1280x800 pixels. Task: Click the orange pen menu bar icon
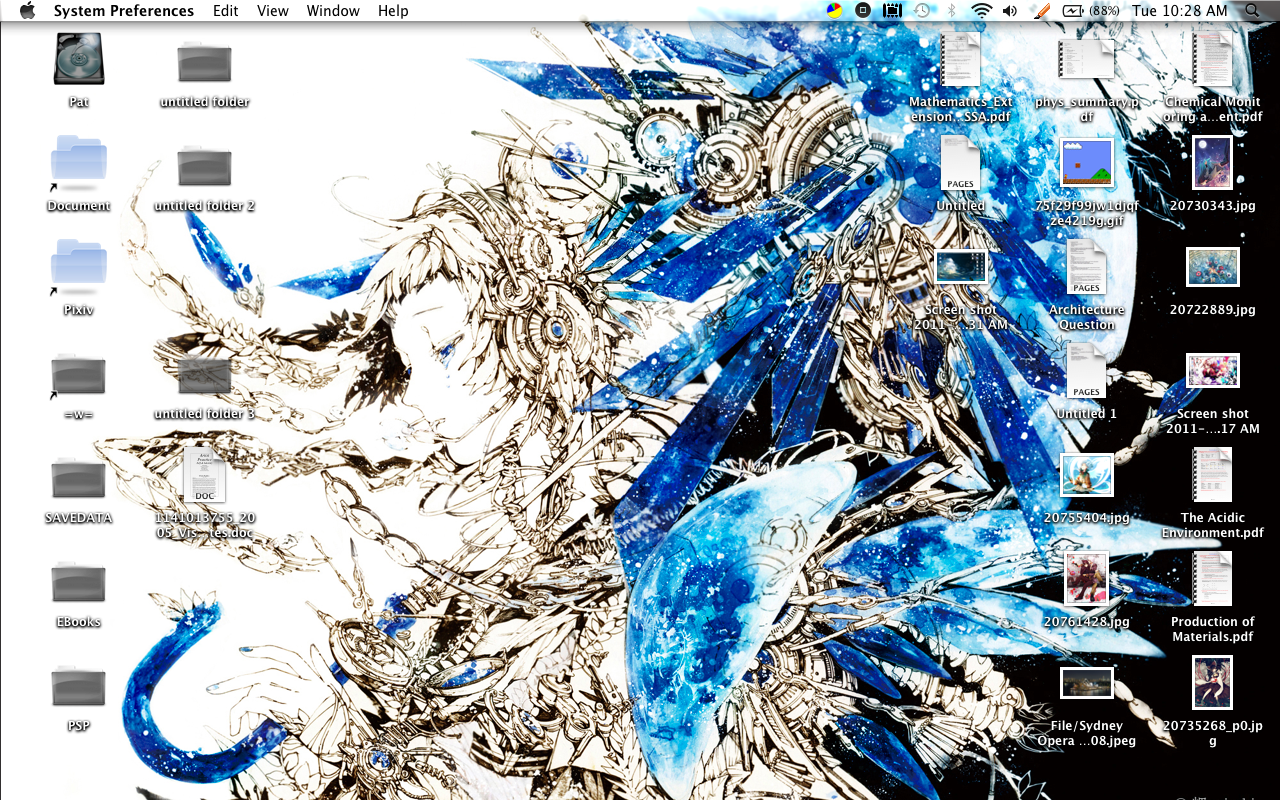click(1041, 11)
